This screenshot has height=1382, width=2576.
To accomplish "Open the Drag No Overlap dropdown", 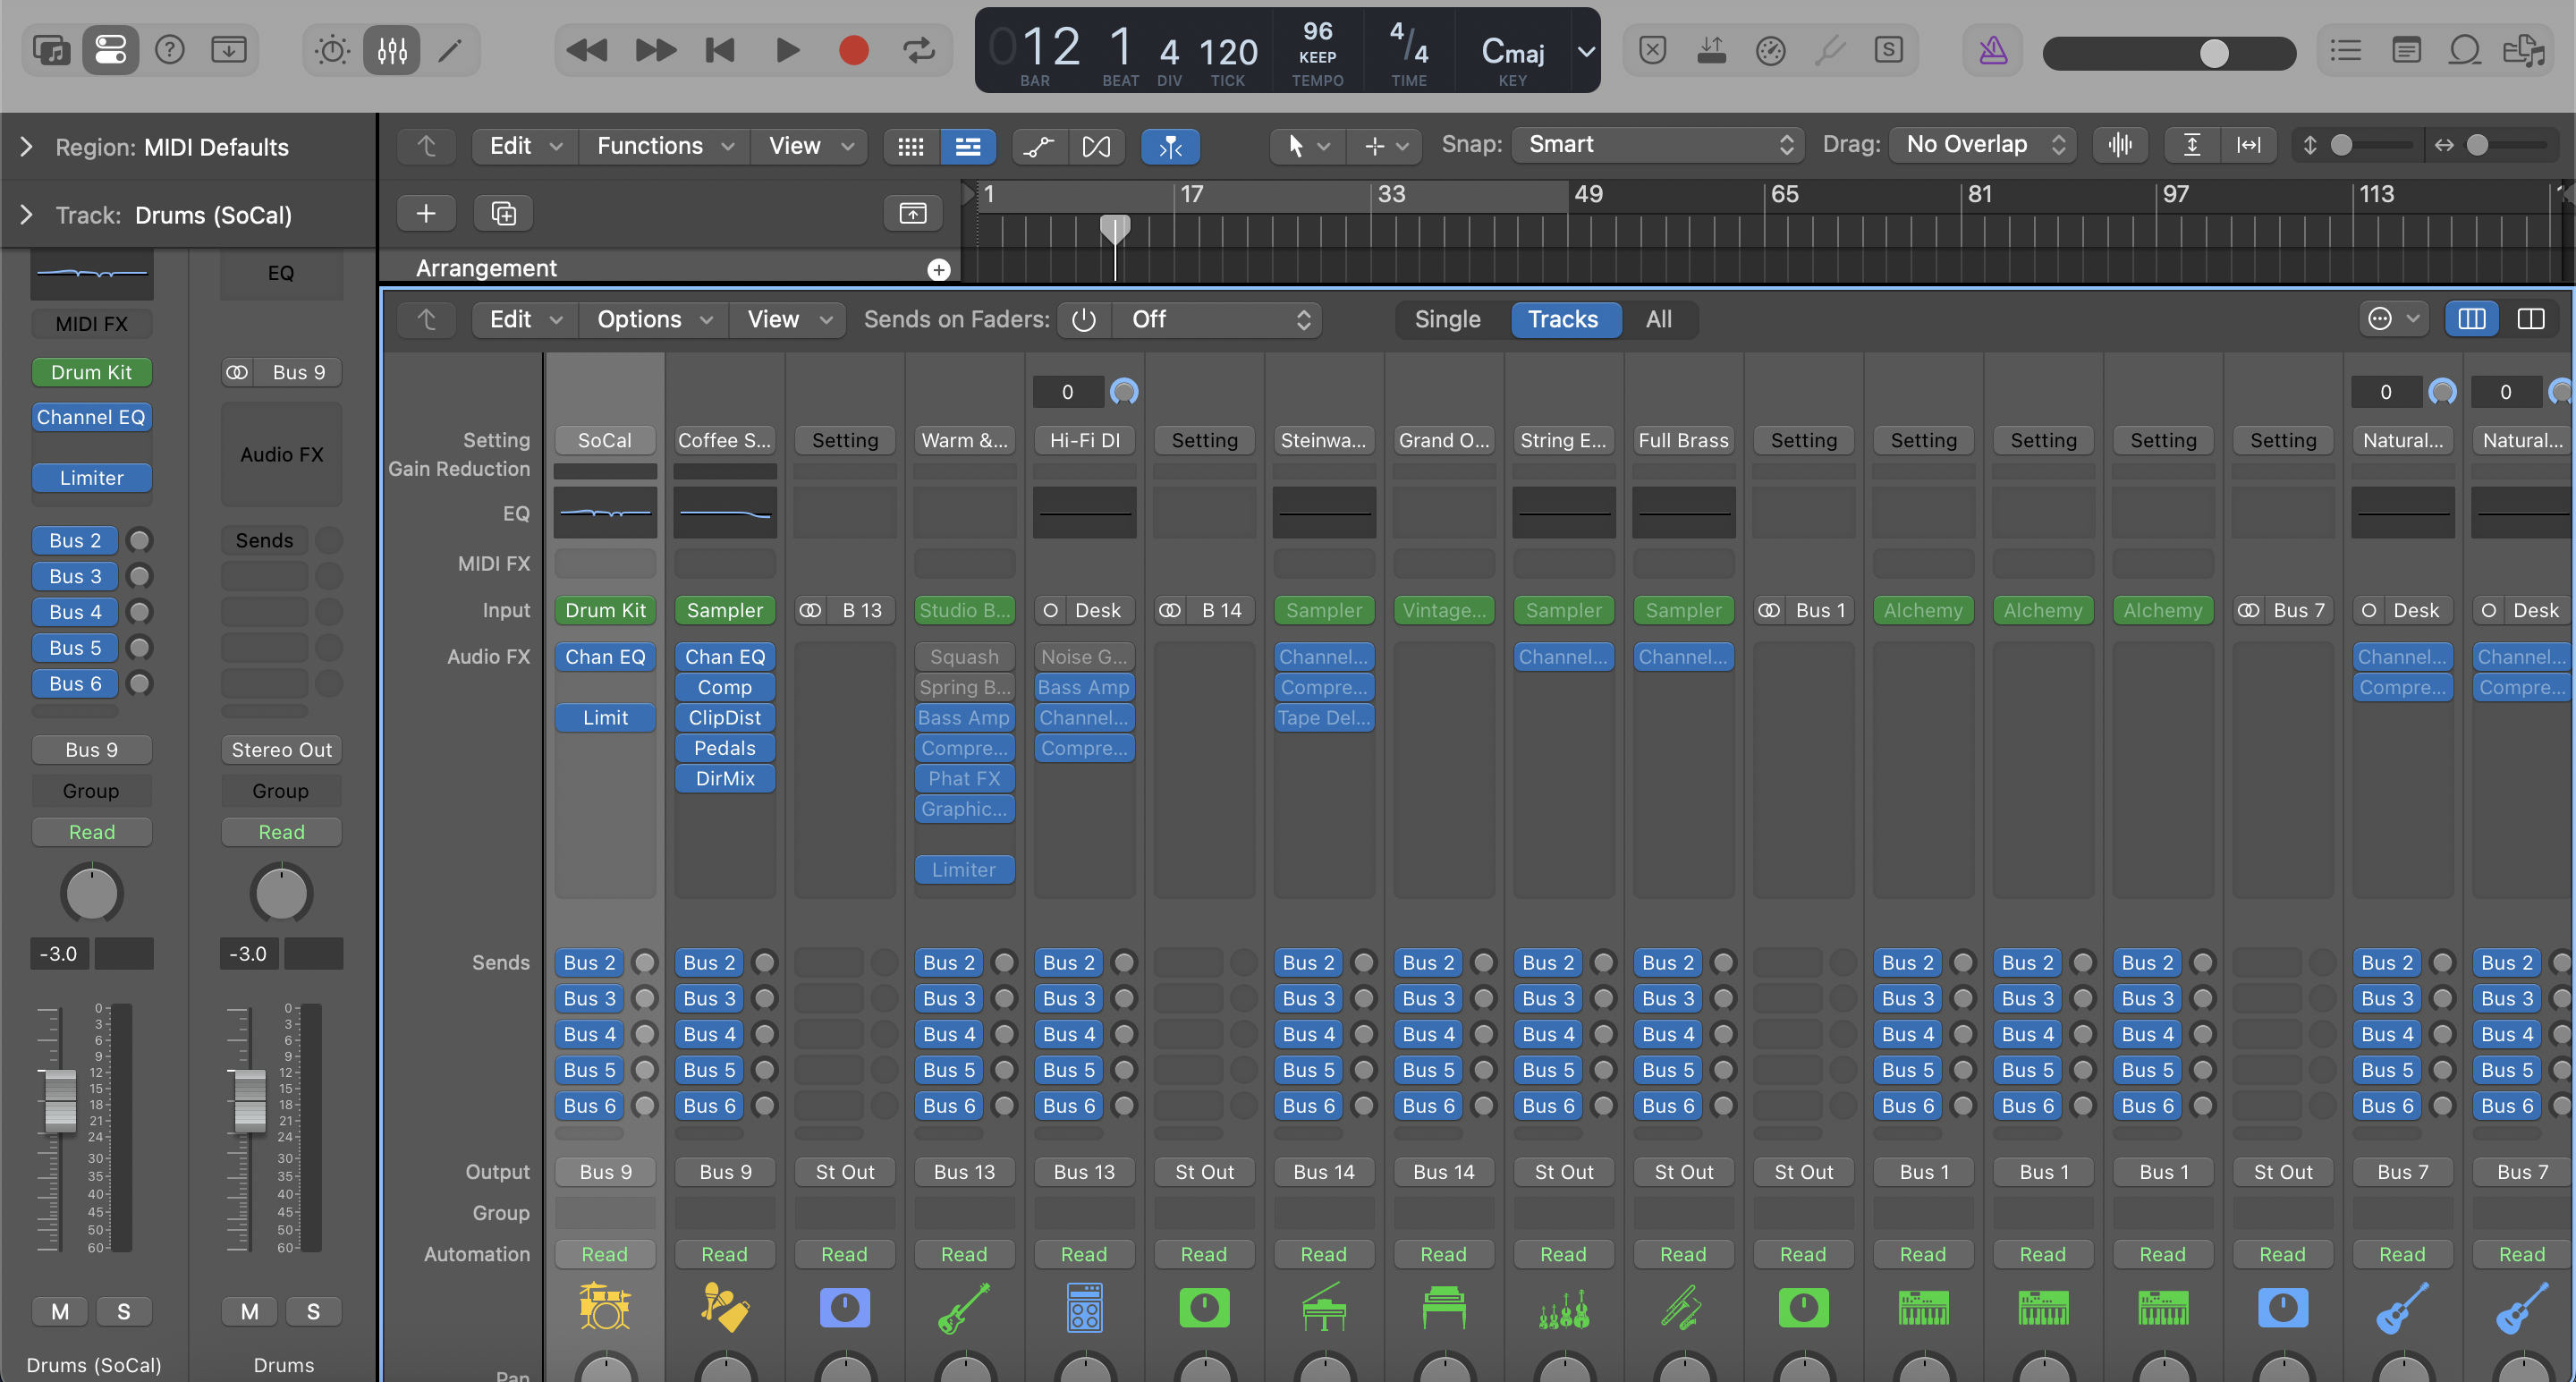I will 1982,145.
